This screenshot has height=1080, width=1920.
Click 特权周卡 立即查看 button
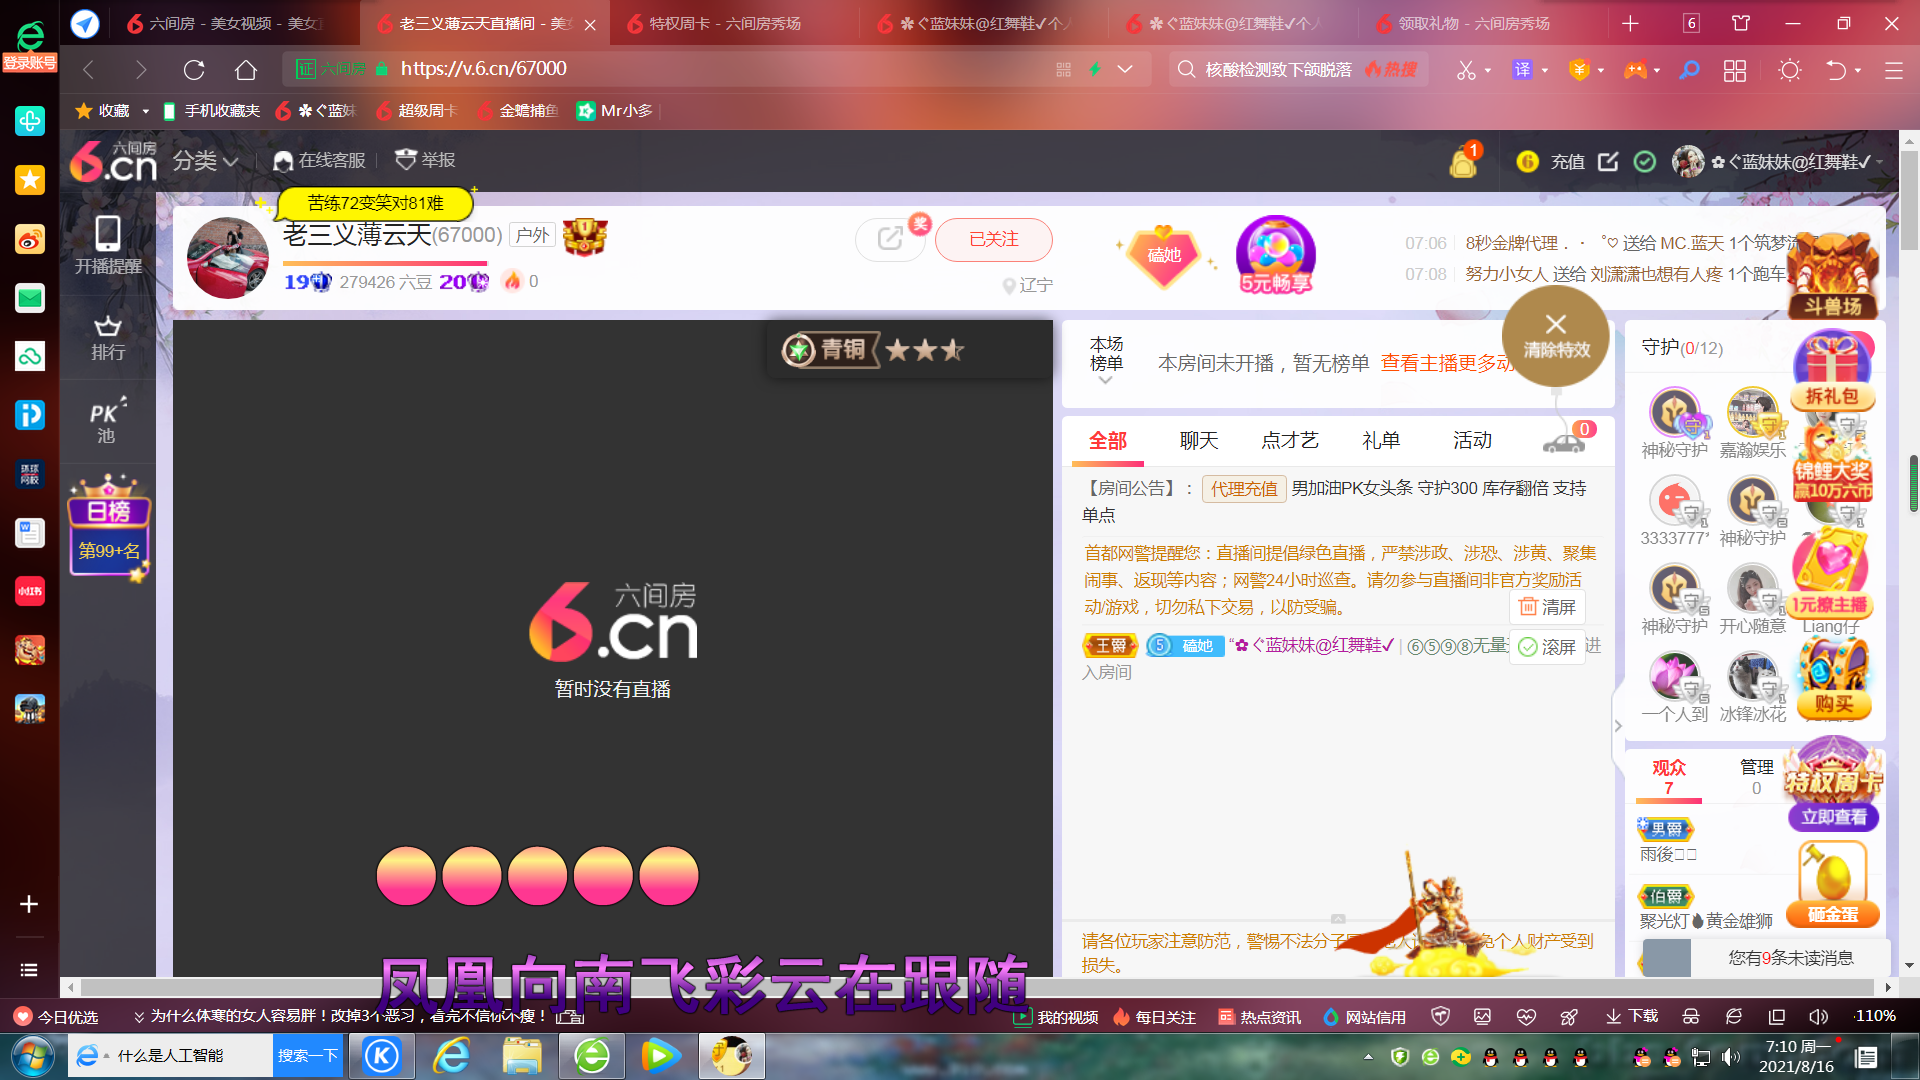click(1834, 817)
